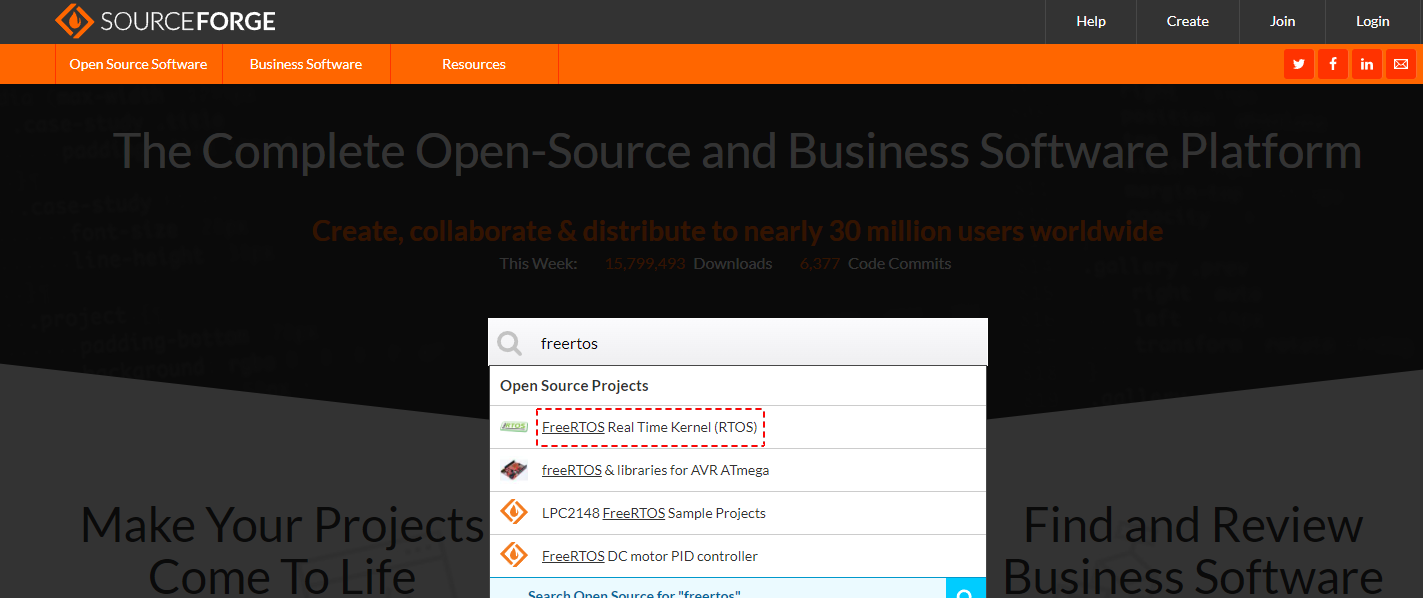The width and height of the screenshot is (1423, 598).
Task: Select Create in the top navigation
Action: click(x=1188, y=21)
